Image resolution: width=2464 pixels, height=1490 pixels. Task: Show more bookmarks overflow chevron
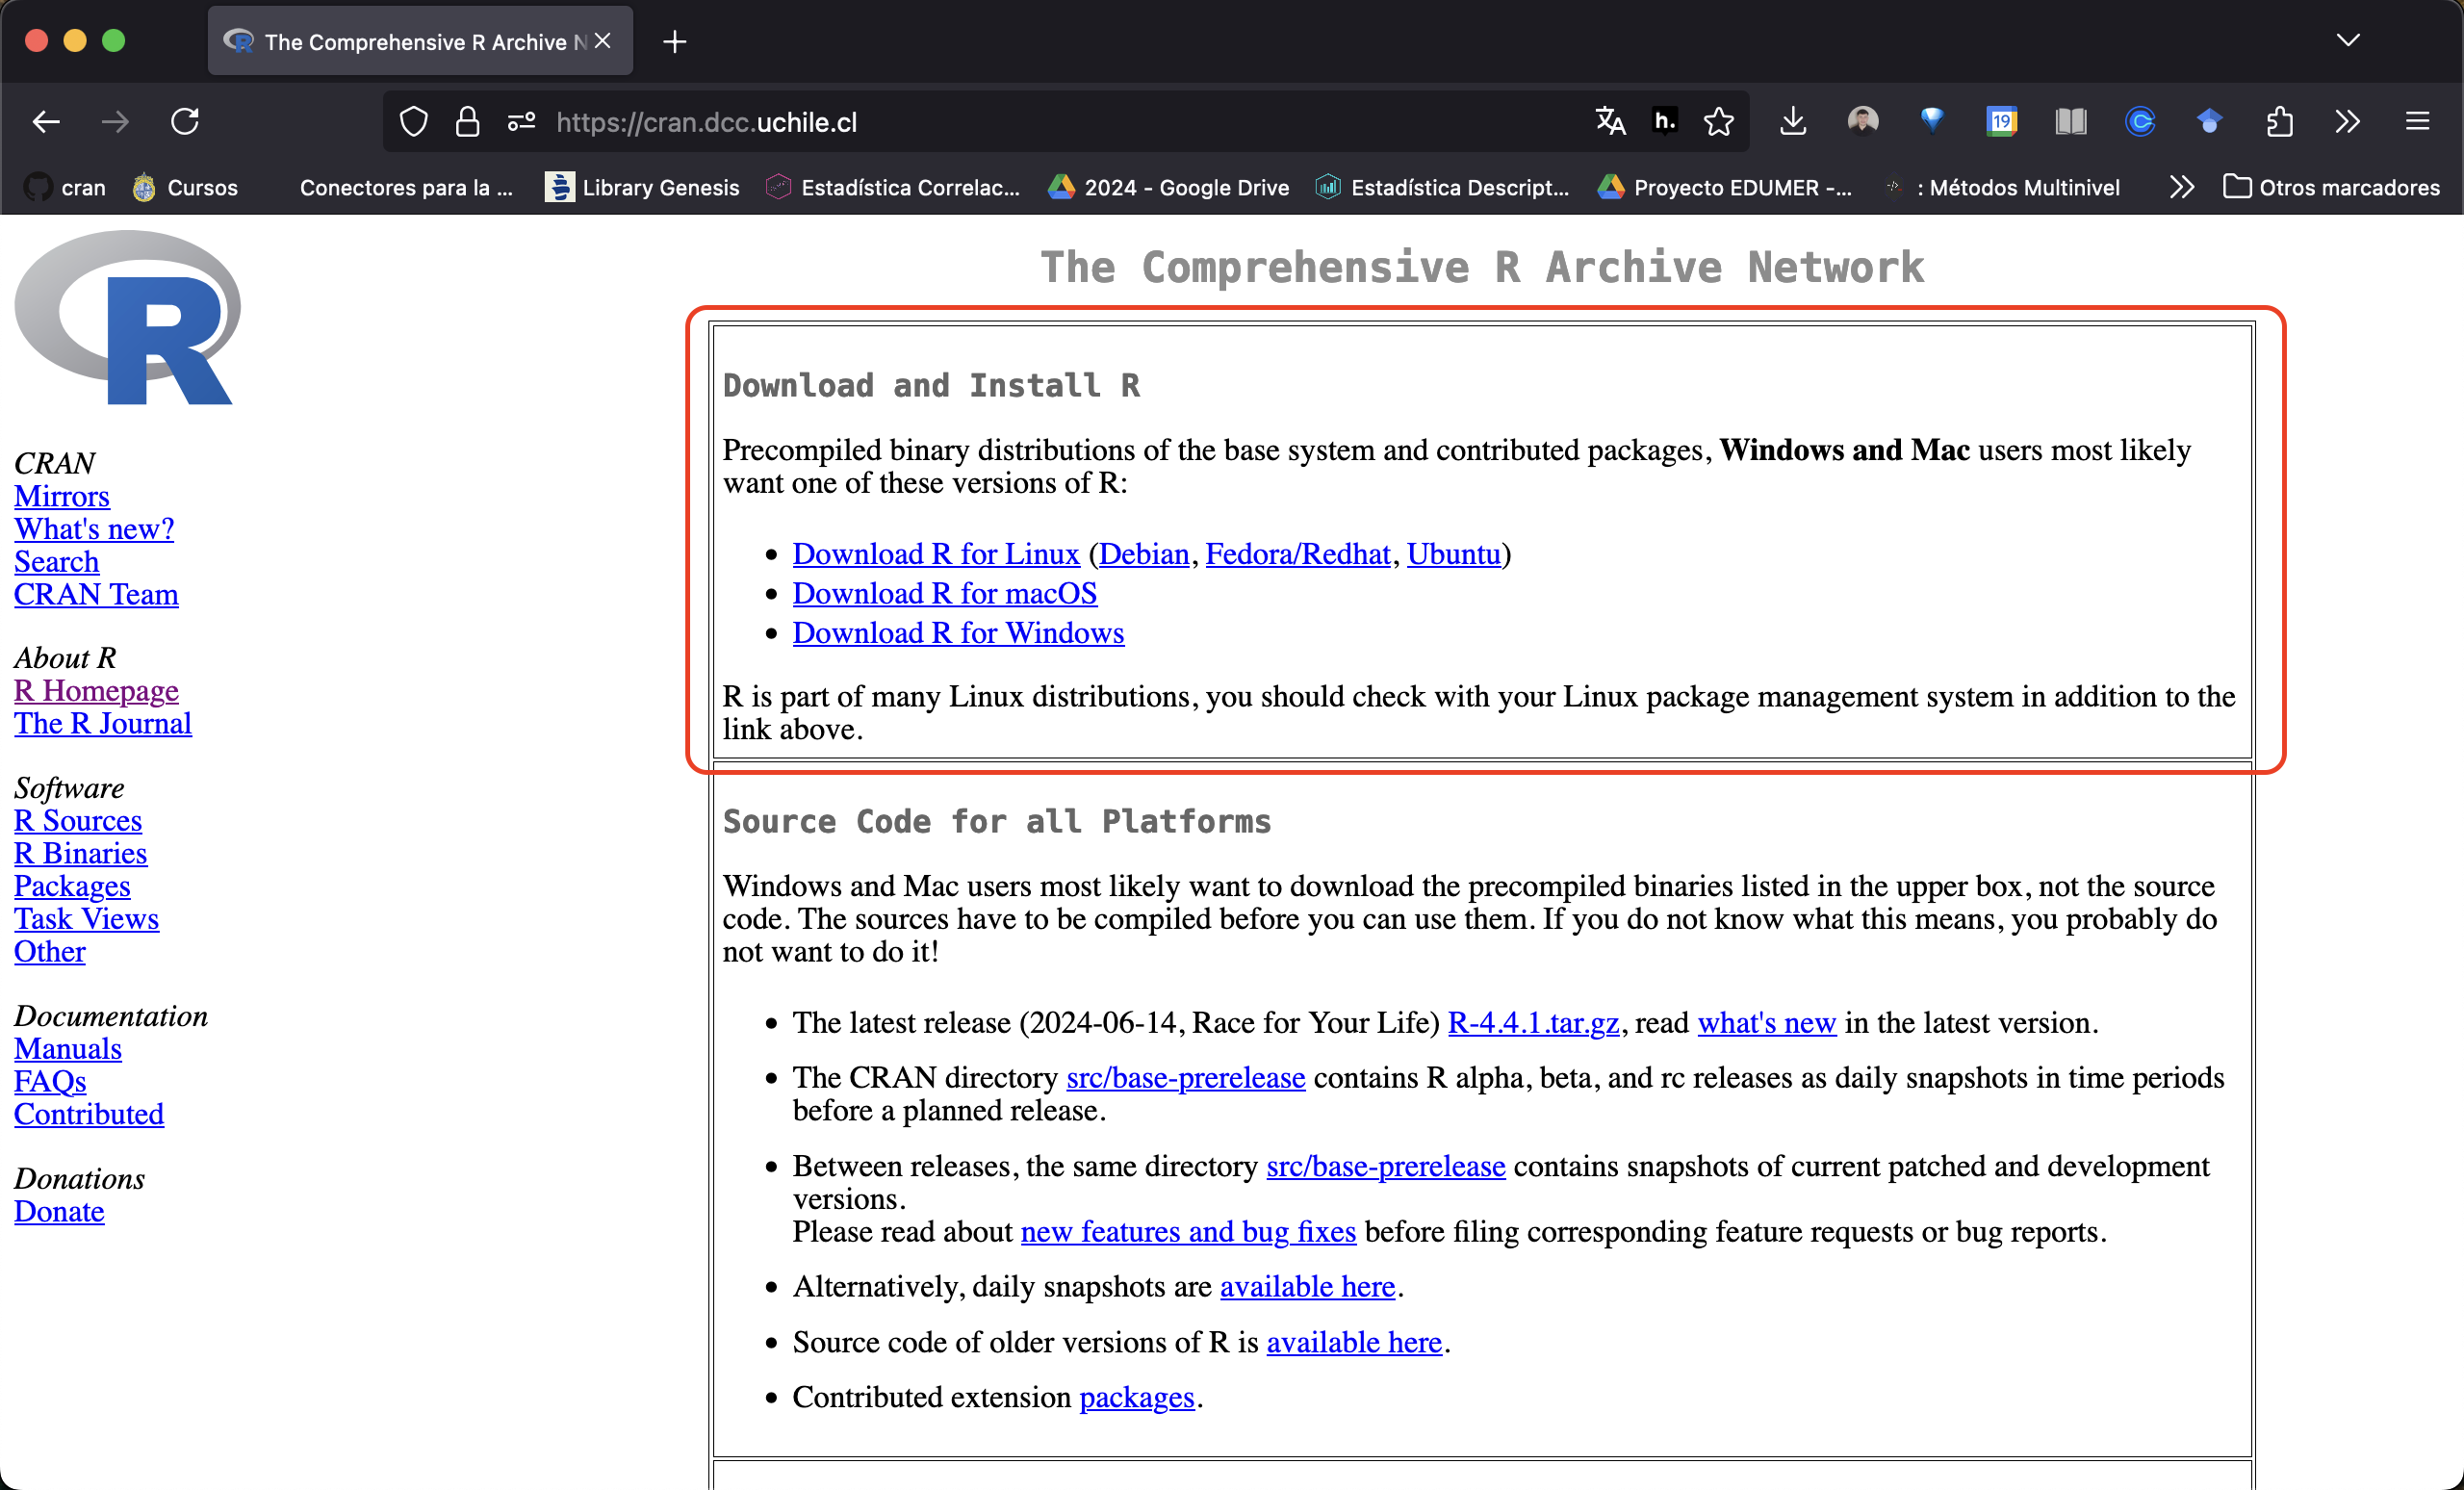[x=2181, y=187]
